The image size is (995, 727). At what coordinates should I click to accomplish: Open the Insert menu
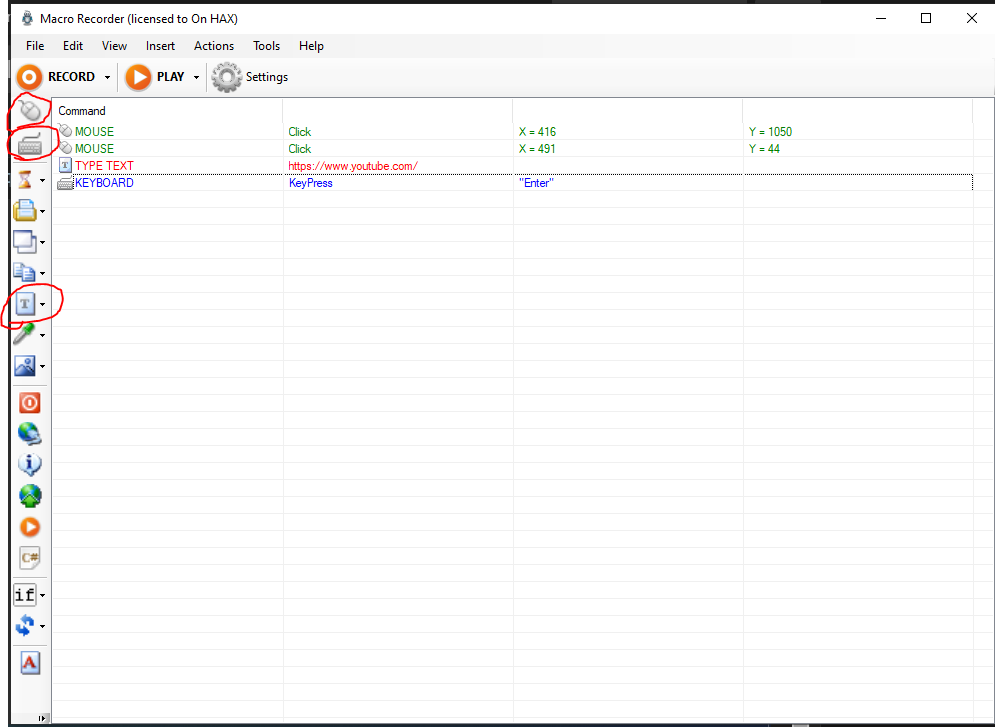click(161, 46)
